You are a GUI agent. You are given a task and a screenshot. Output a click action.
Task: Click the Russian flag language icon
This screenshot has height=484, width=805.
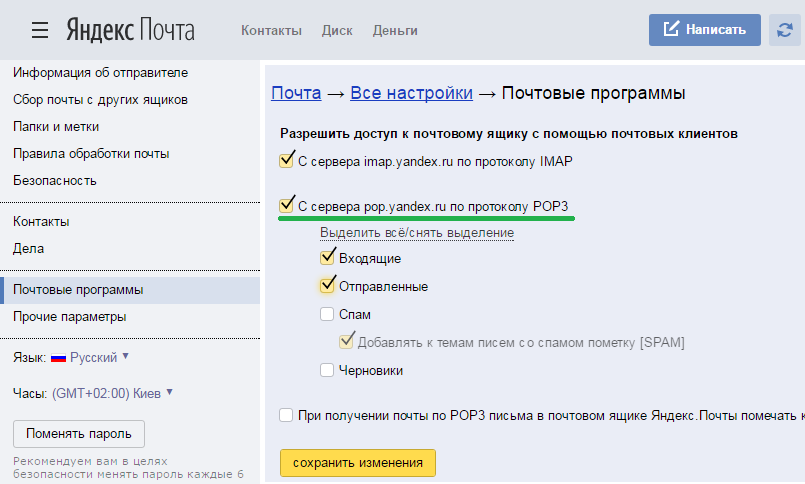coord(59,358)
